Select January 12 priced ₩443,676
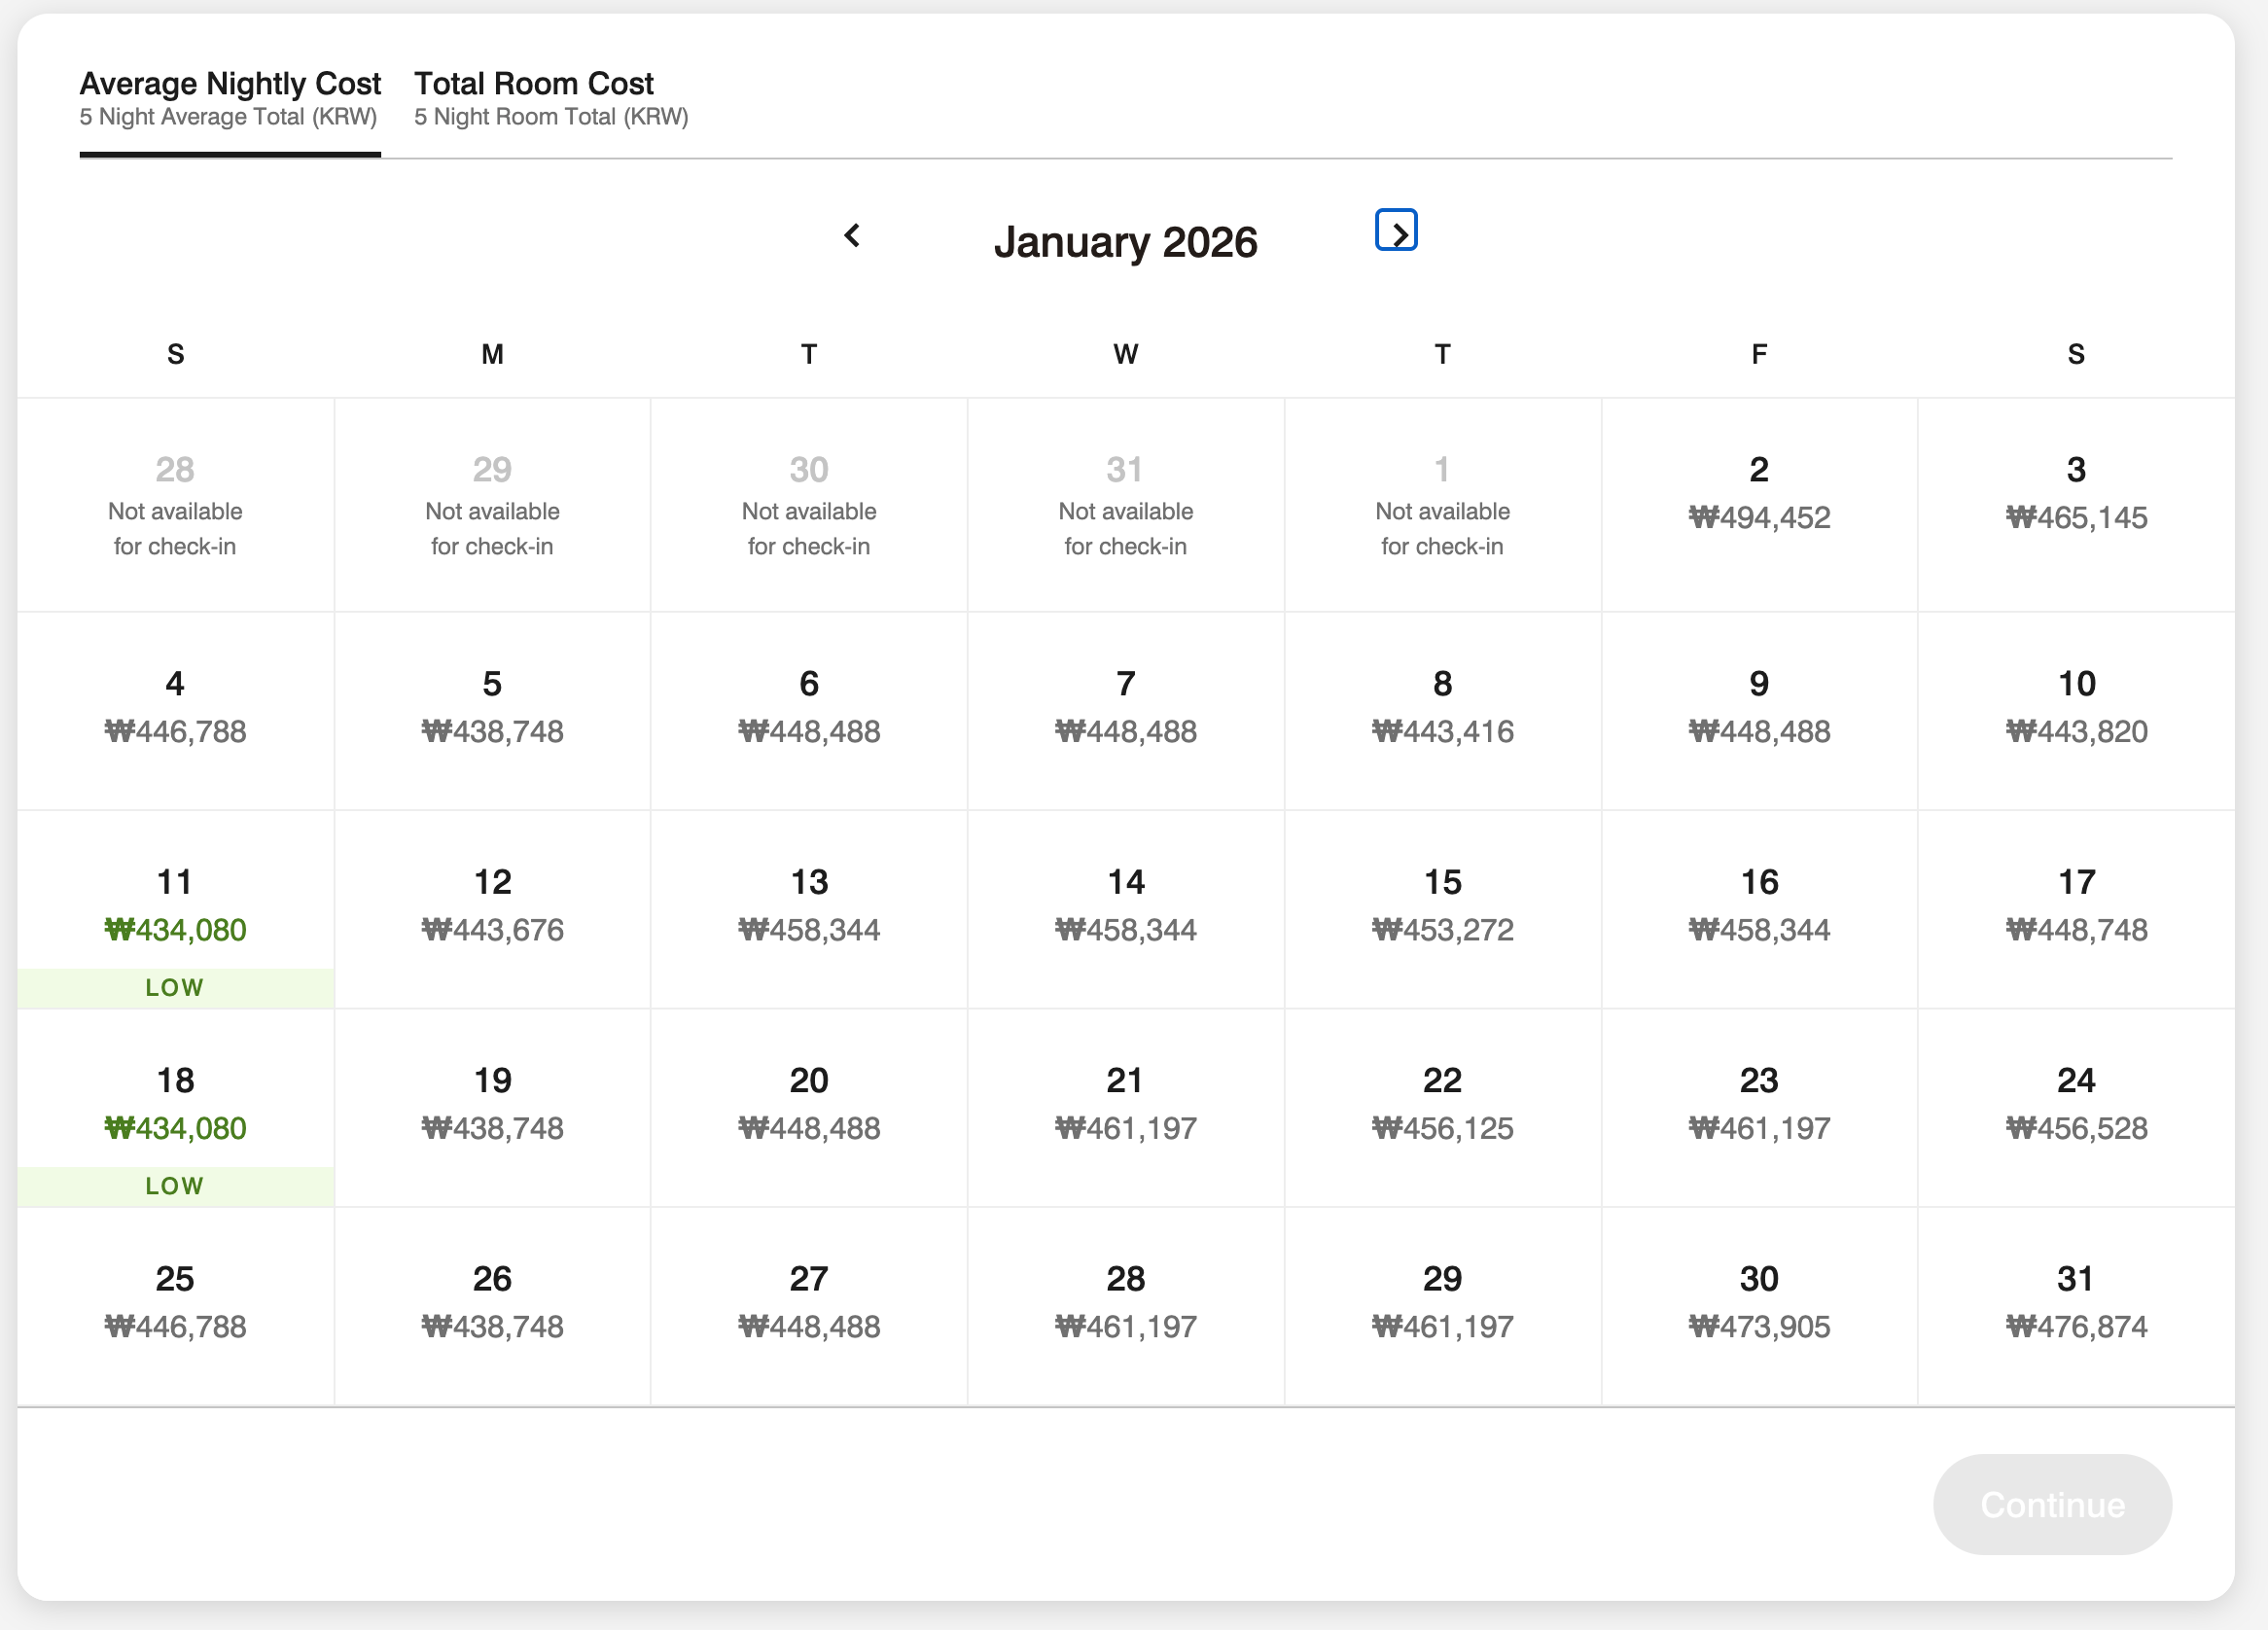Viewport: 2268px width, 1630px height. point(492,906)
